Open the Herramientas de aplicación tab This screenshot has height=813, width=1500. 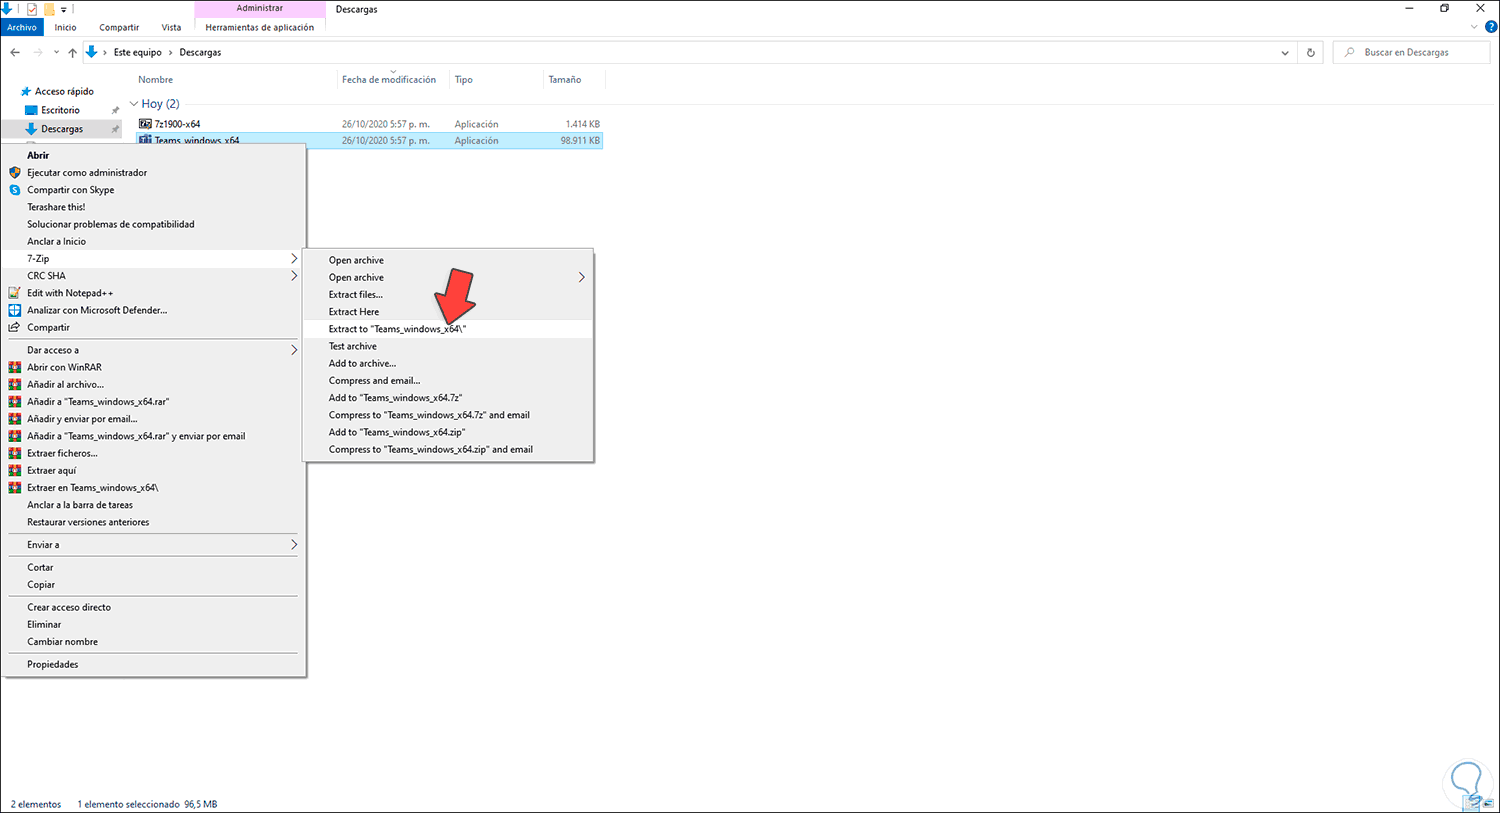(260, 28)
